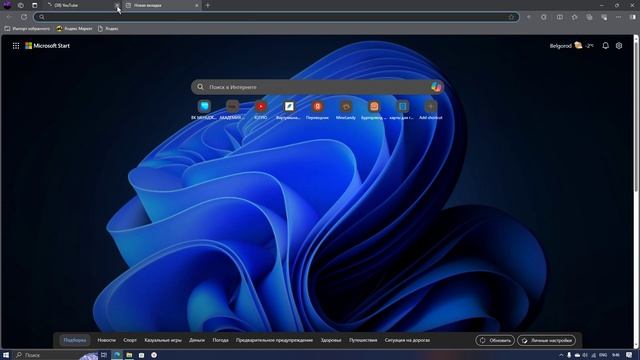Select the Ситуация на дорогах feed tab

(407, 340)
